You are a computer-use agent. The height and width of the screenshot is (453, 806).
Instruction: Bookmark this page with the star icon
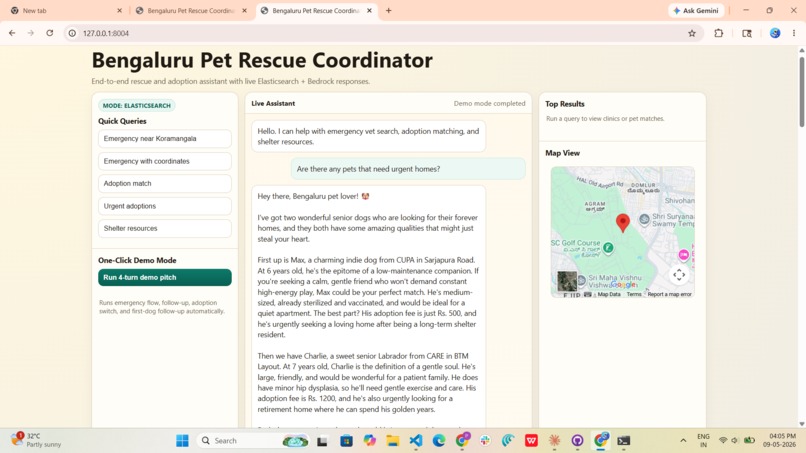(692, 33)
